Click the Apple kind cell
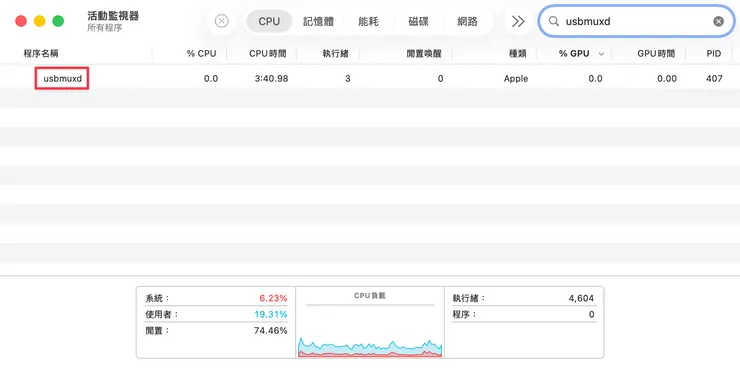The height and width of the screenshot is (370, 740). click(x=516, y=78)
